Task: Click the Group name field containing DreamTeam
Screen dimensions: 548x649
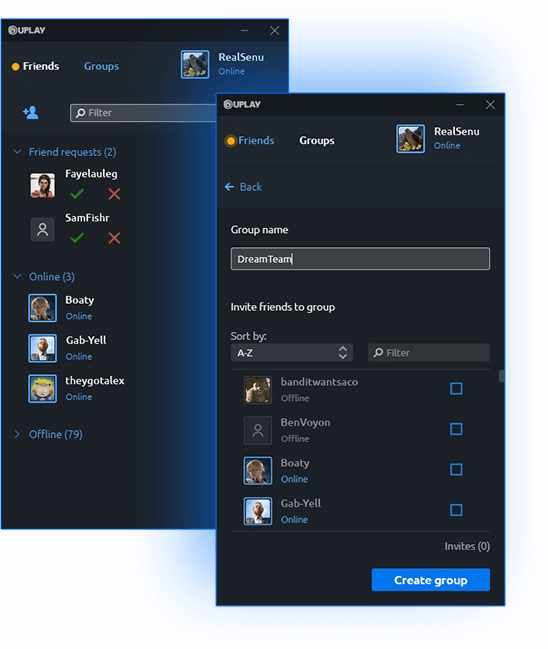Action: coord(360,259)
